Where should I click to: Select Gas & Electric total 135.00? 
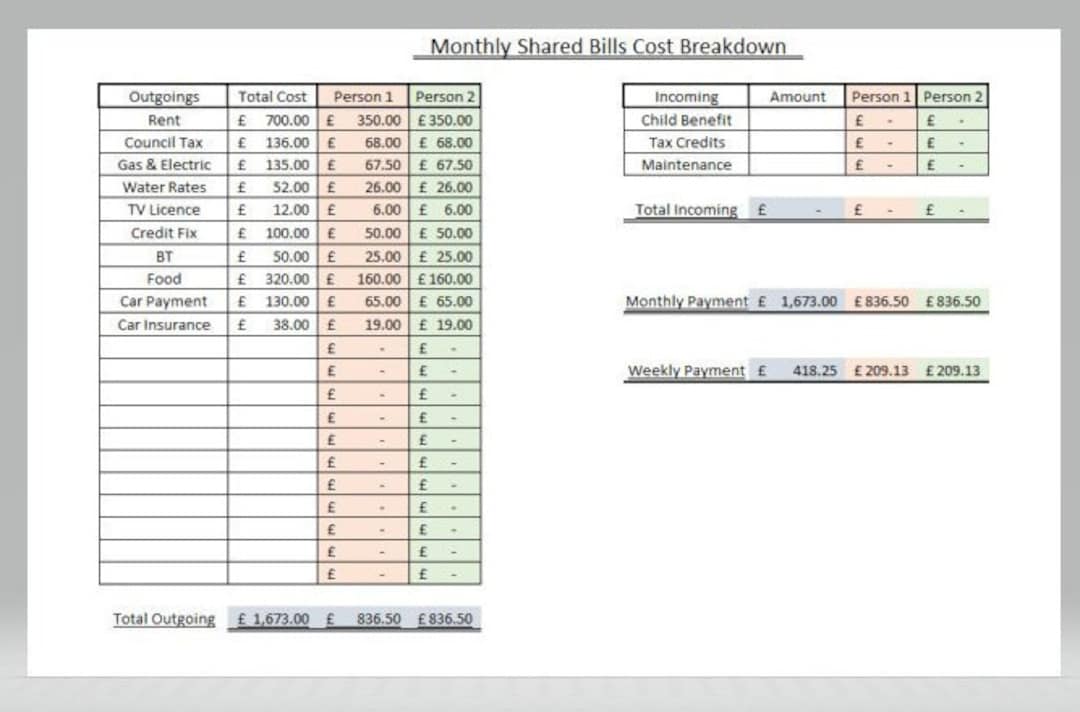coord(272,165)
